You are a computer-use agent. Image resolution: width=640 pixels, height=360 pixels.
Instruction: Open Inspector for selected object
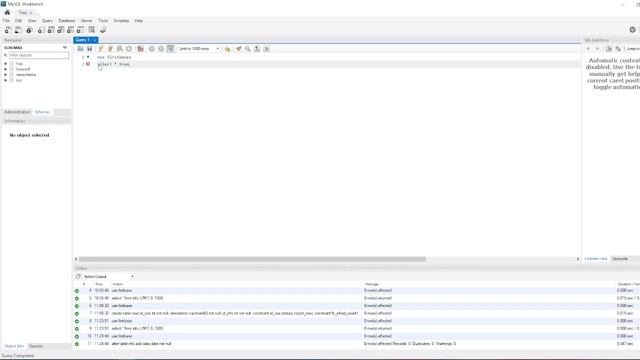[29, 30]
